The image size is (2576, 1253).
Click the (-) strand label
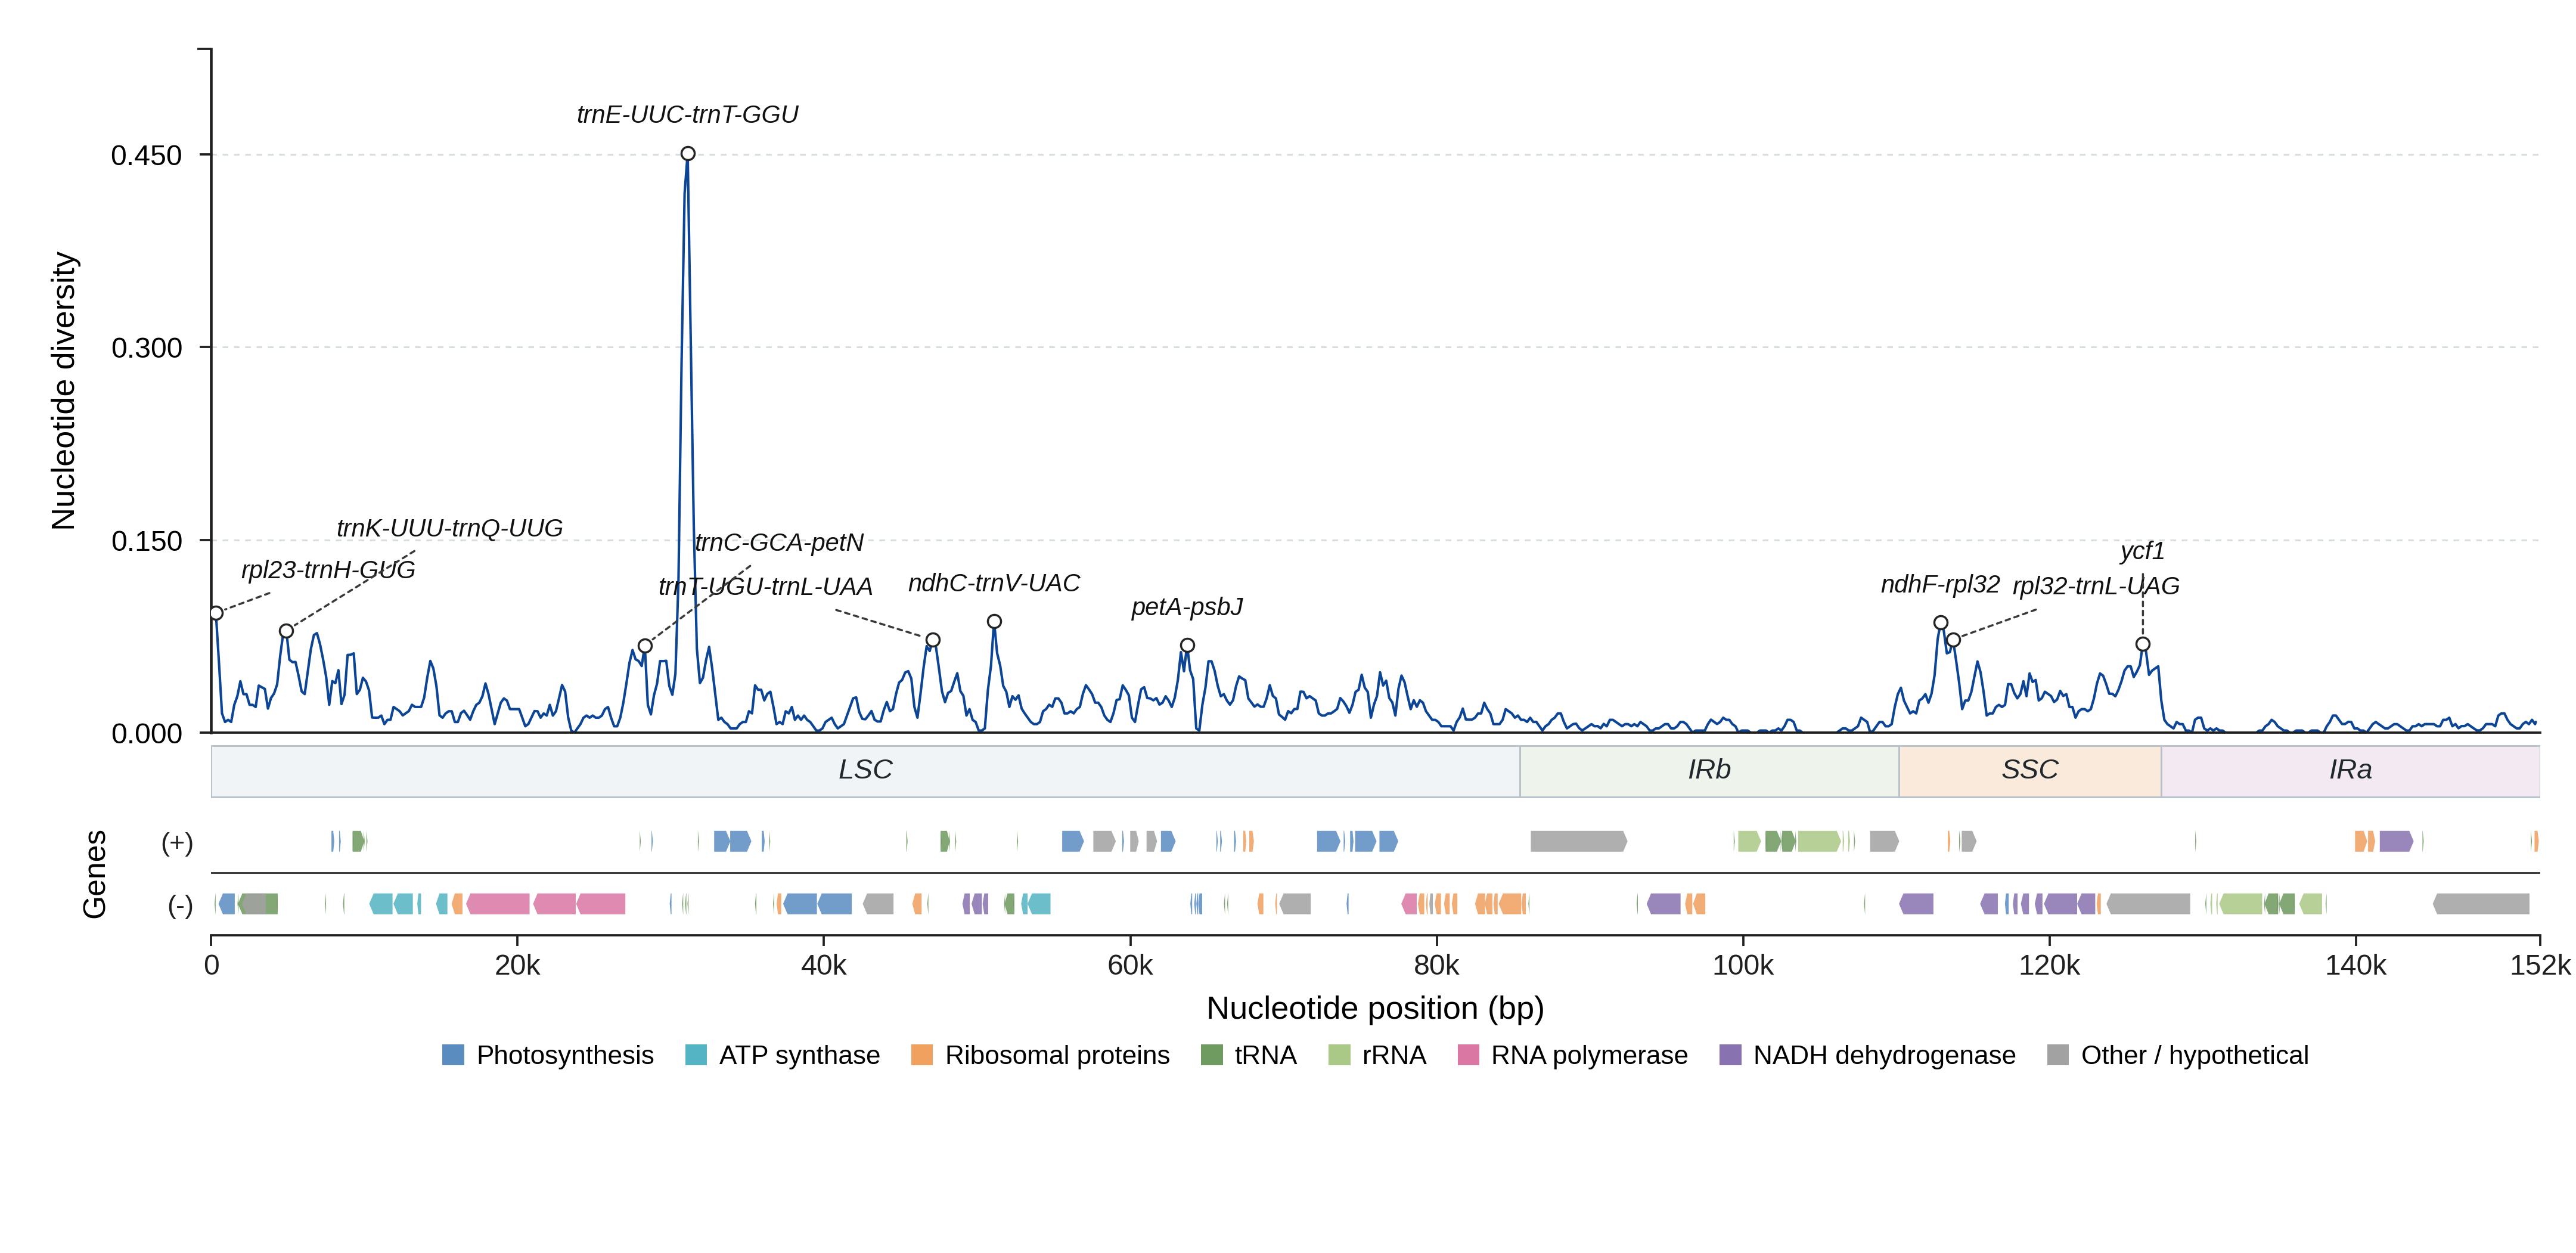pyautogui.click(x=180, y=906)
